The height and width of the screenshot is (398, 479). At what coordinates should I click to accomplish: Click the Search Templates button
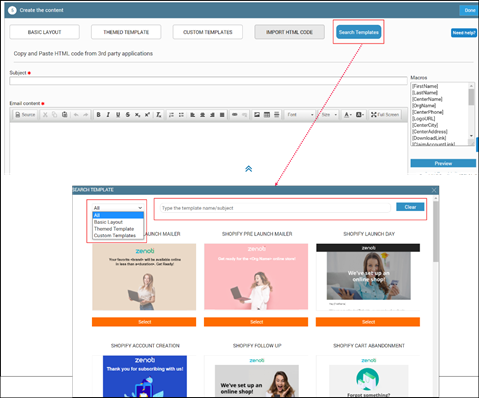point(359,32)
